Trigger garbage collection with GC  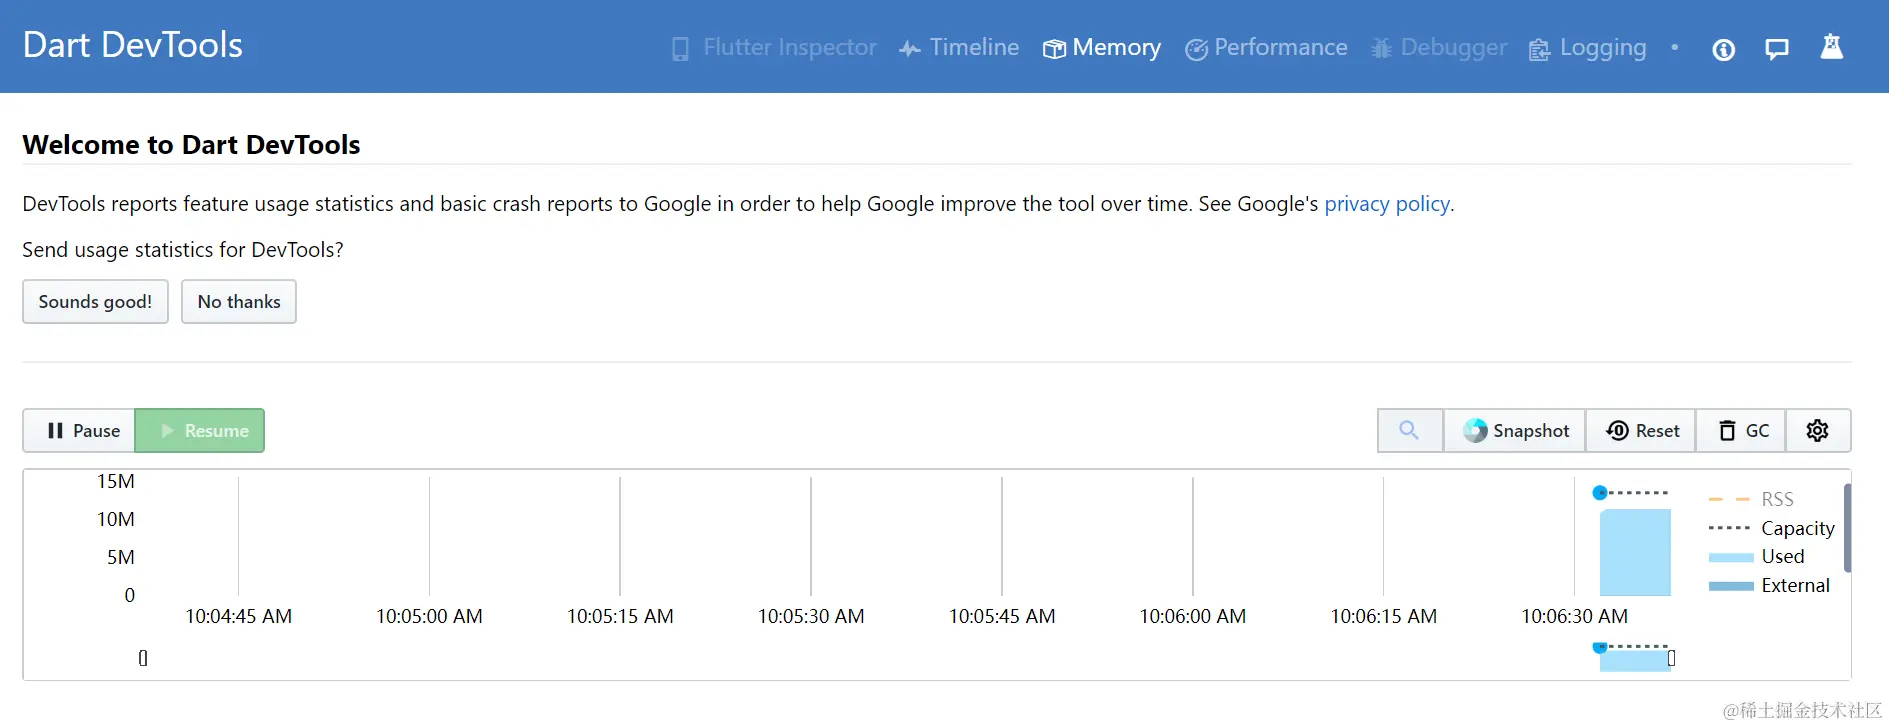coord(1742,431)
